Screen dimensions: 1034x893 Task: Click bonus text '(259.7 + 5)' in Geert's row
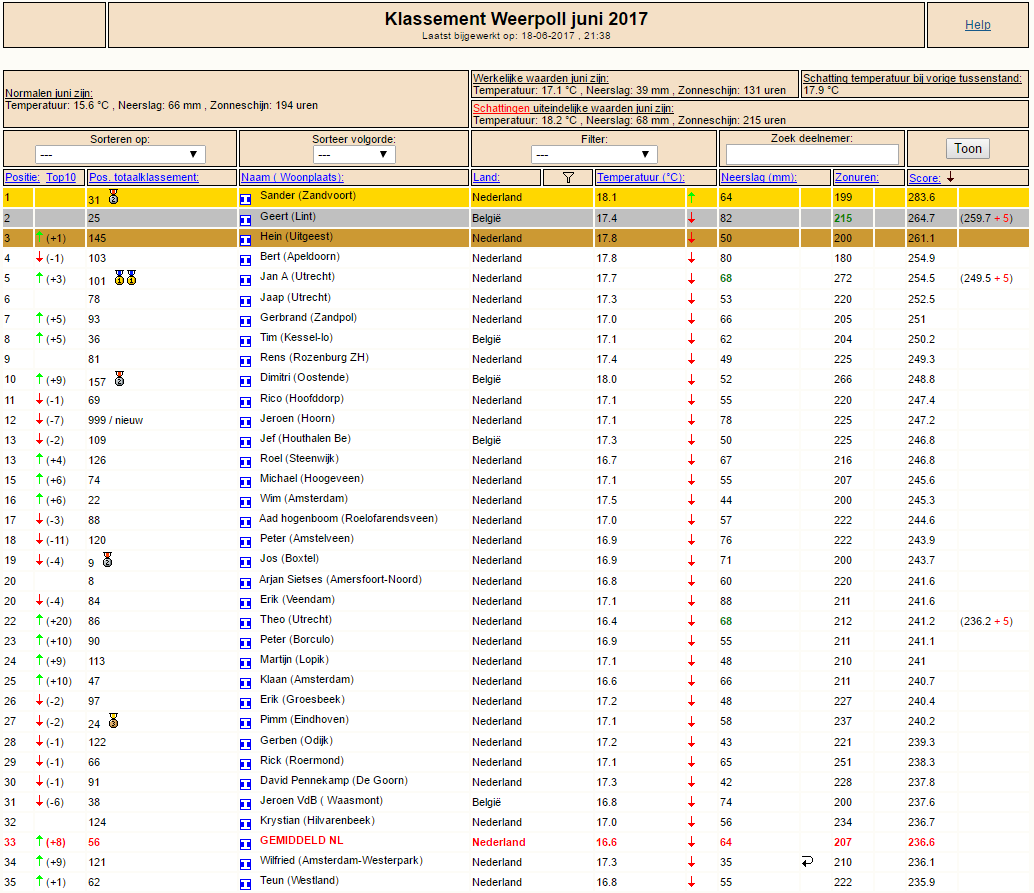click(x=986, y=218)
